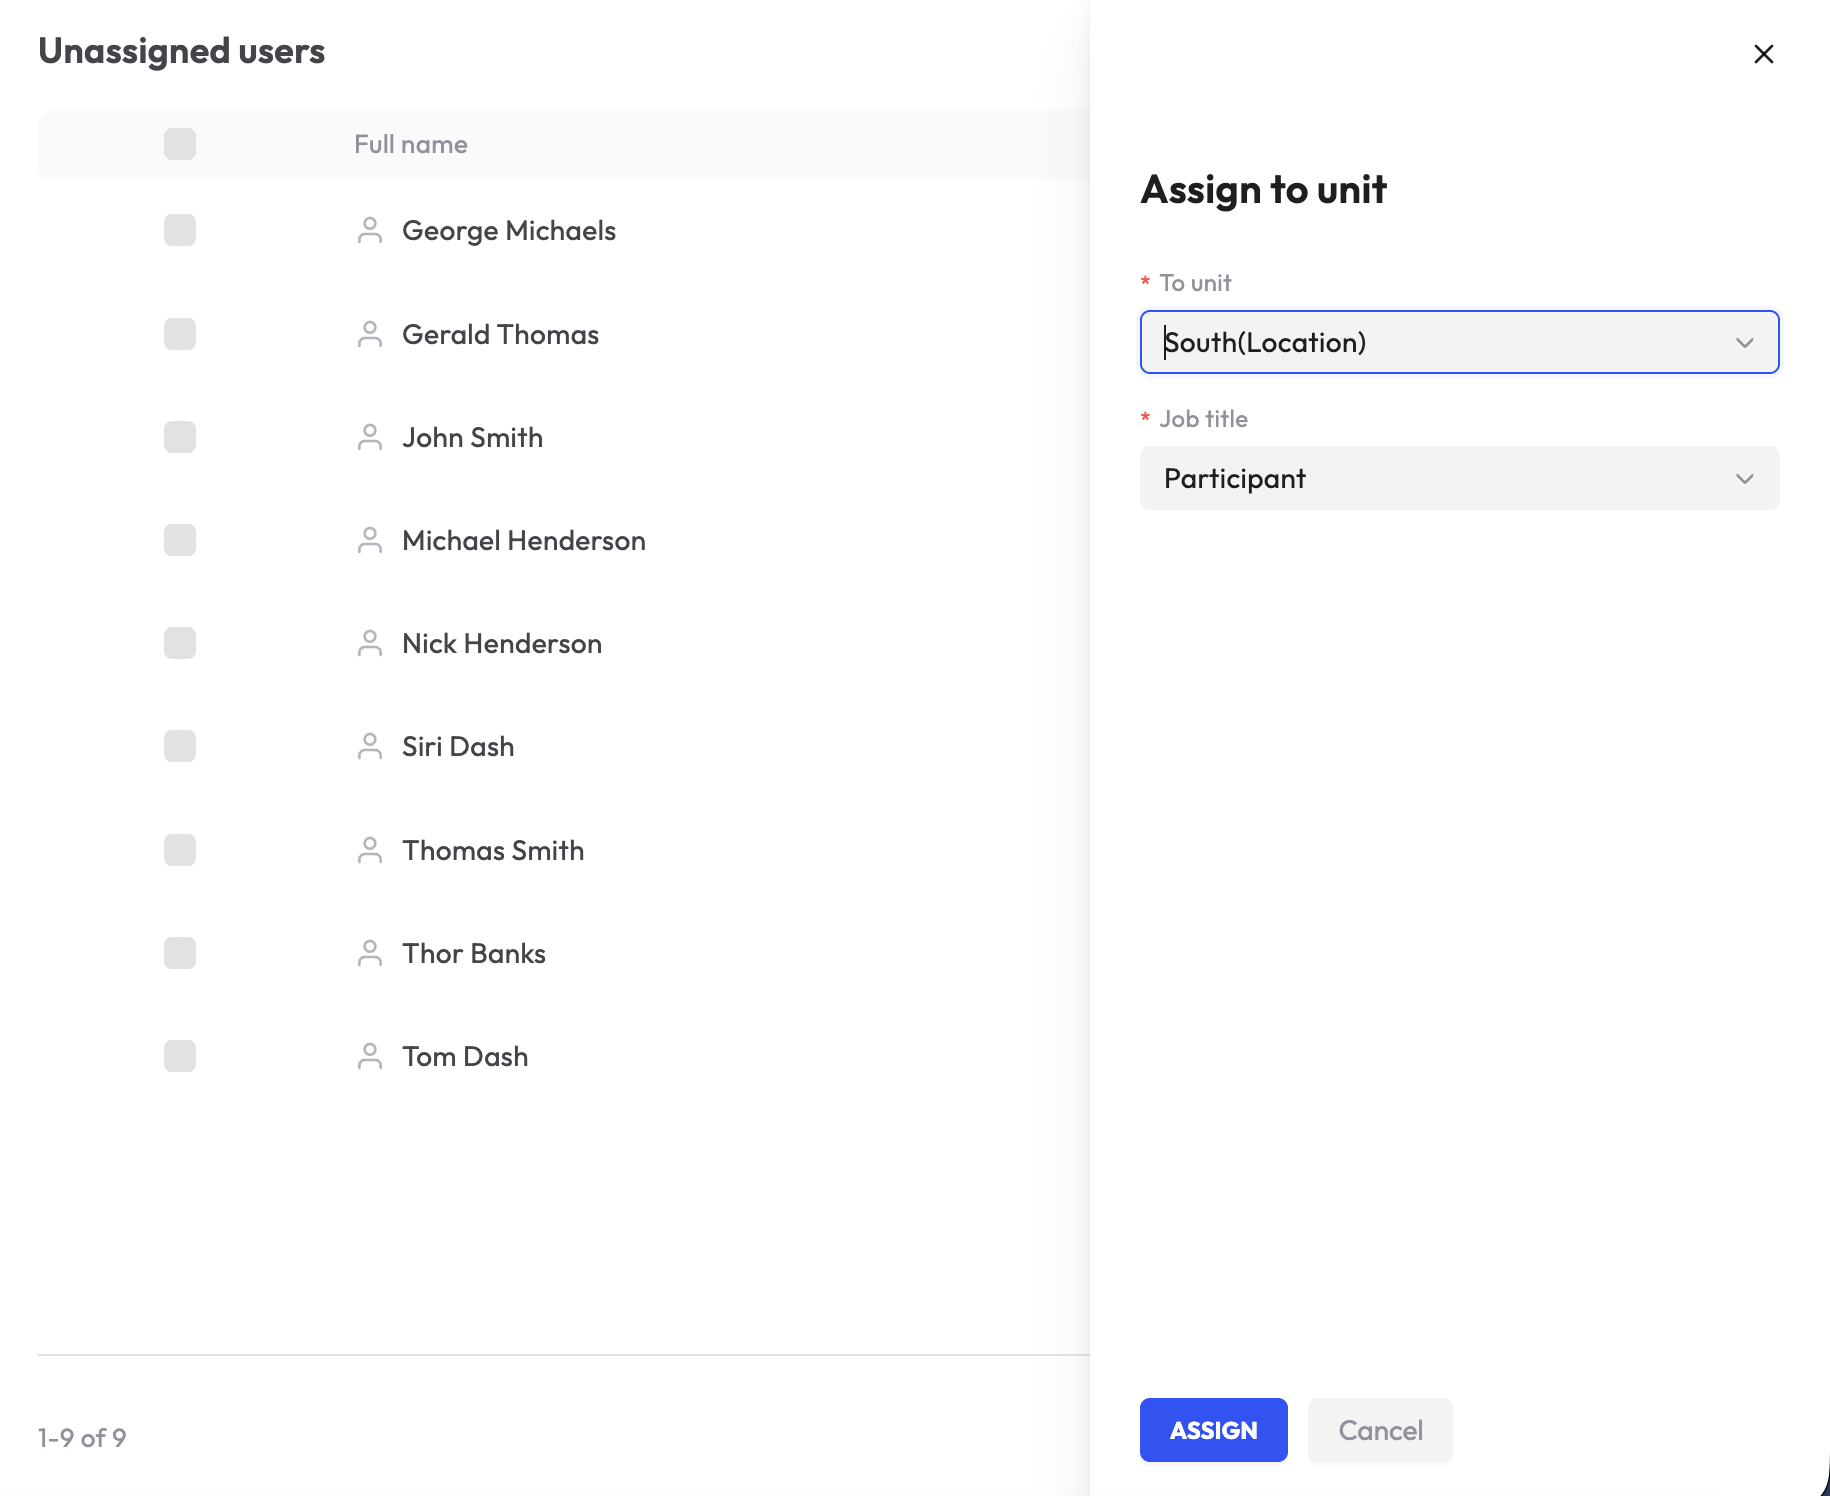Click the Unassigned users heading

(181, 51)
